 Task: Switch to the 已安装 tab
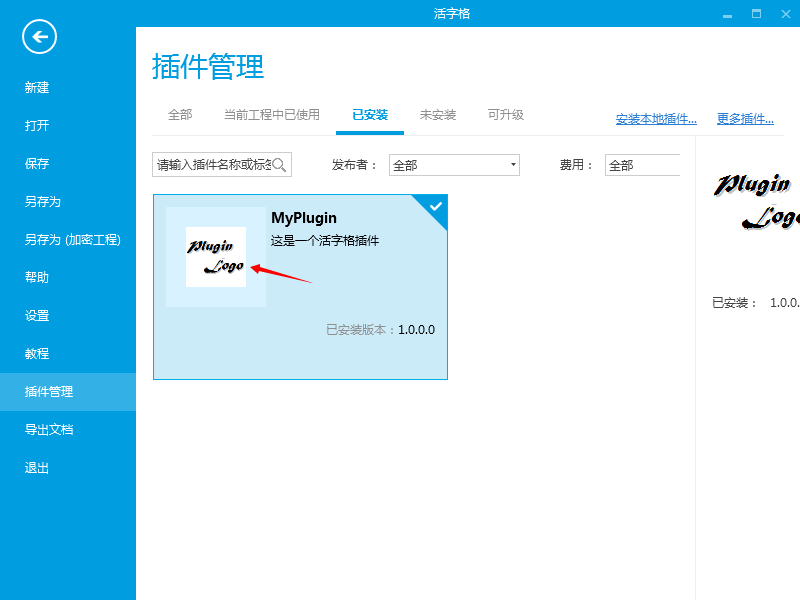[x=370, y=115]
